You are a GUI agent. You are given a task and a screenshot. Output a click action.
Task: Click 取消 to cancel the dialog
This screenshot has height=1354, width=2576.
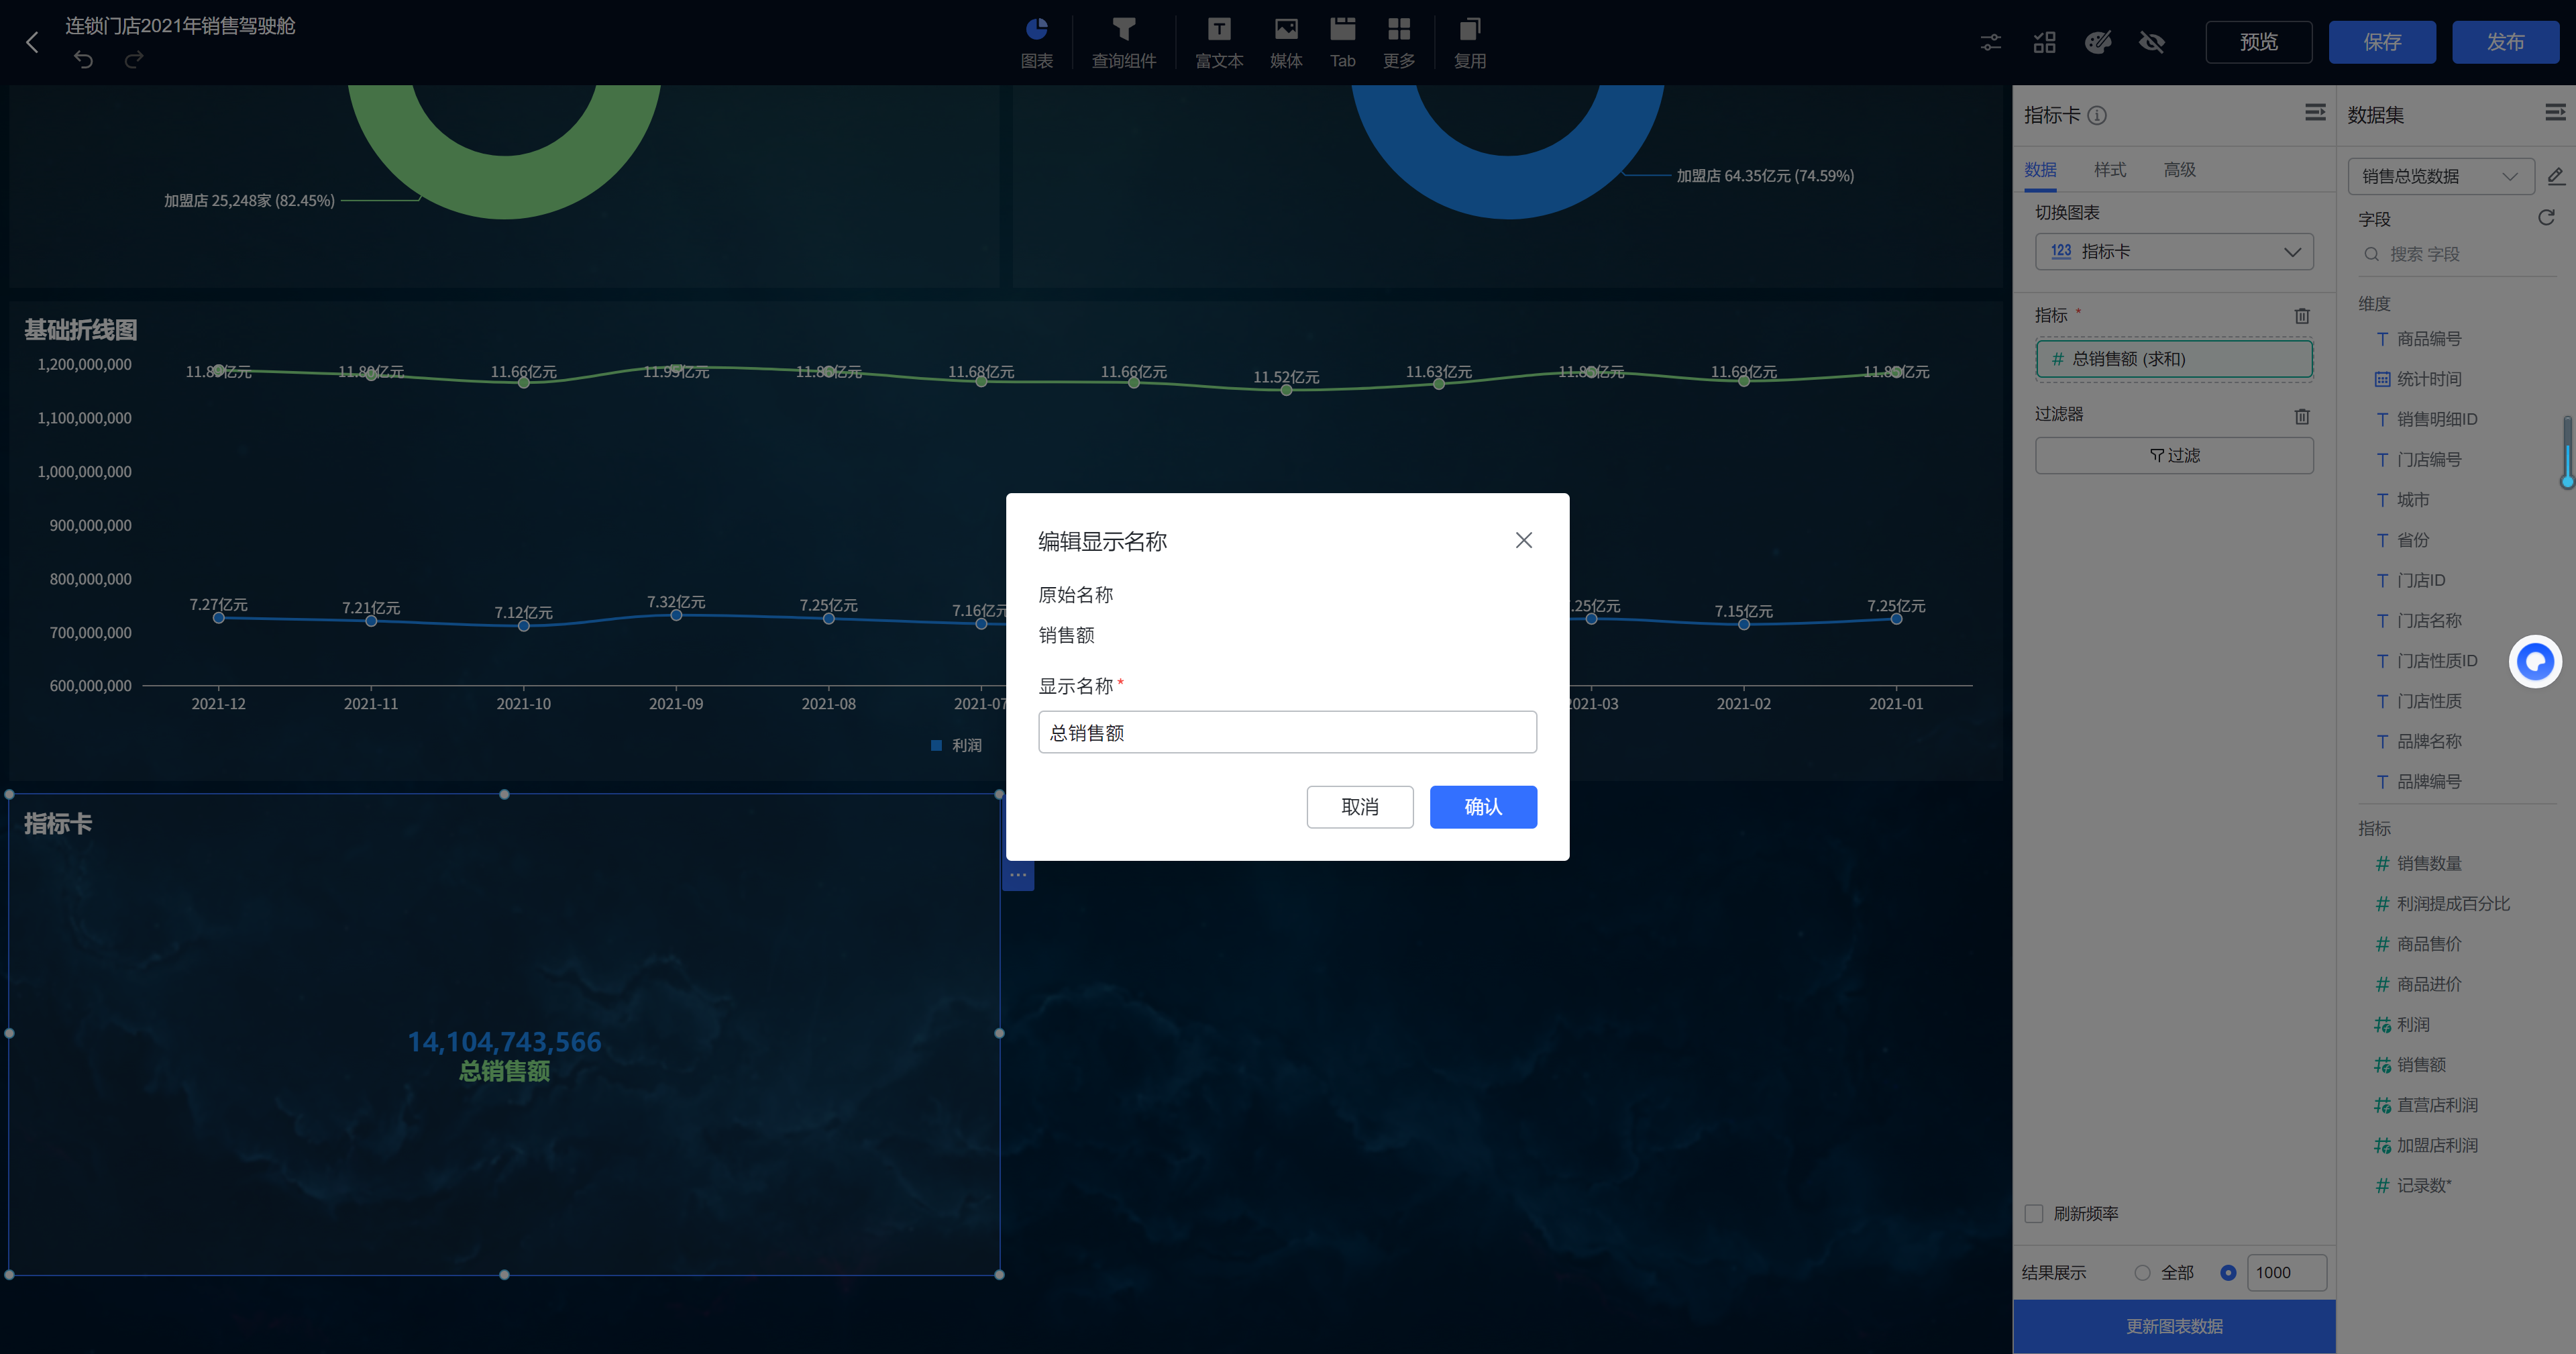(1359, 806)
